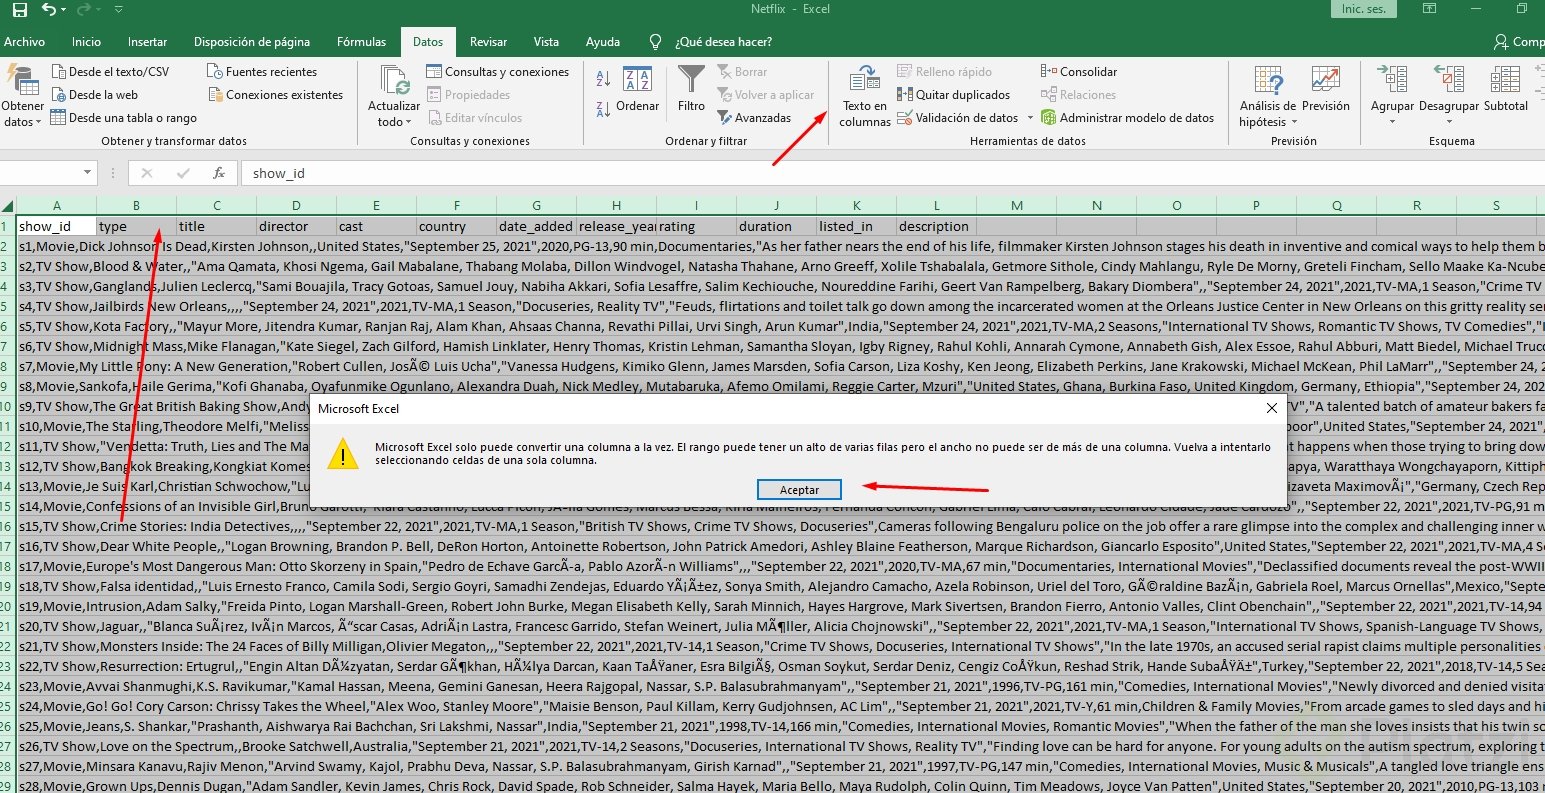
Task: Select the "director" header cell
Action: [297, 226]
